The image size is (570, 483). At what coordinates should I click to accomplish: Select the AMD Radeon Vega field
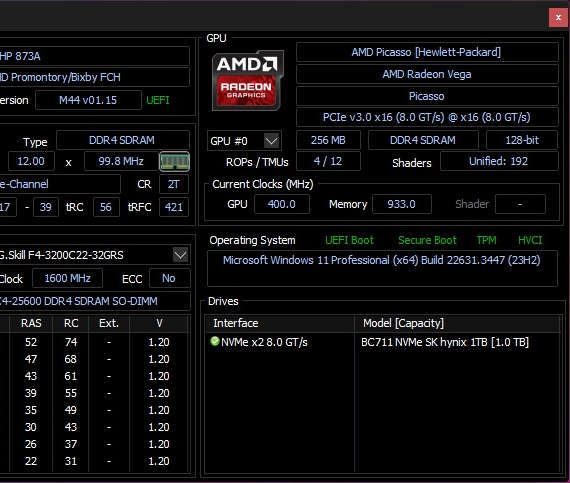[427, 74]
